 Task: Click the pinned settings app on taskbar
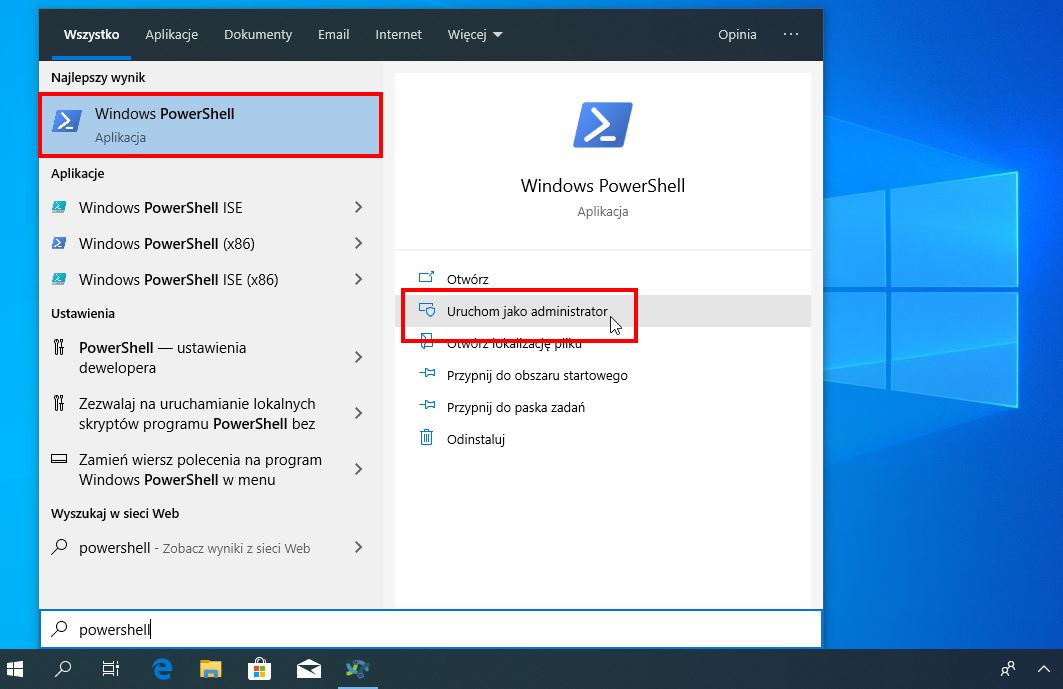[x=357, y=669]
